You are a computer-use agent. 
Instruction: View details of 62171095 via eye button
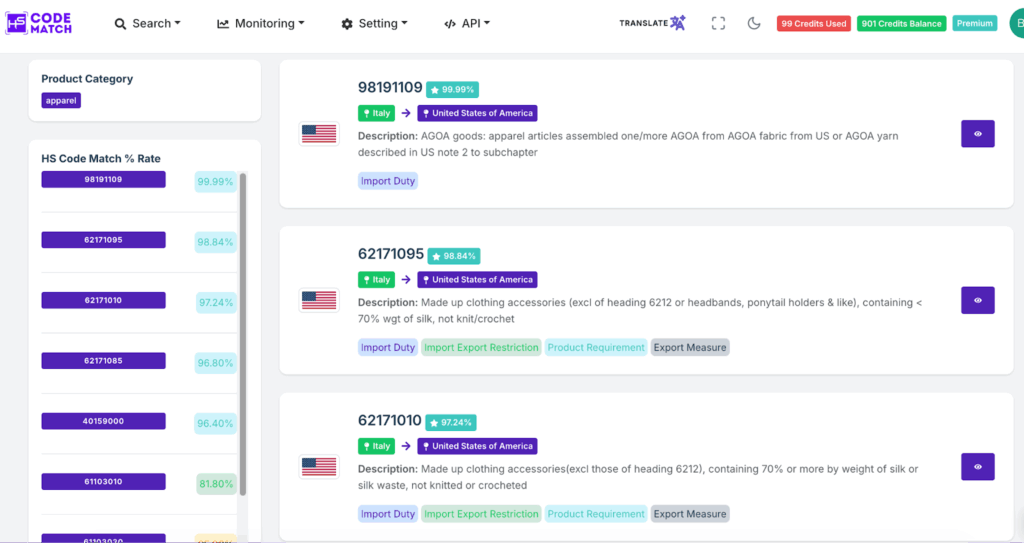pyautogui.click(x=977, y=300)
